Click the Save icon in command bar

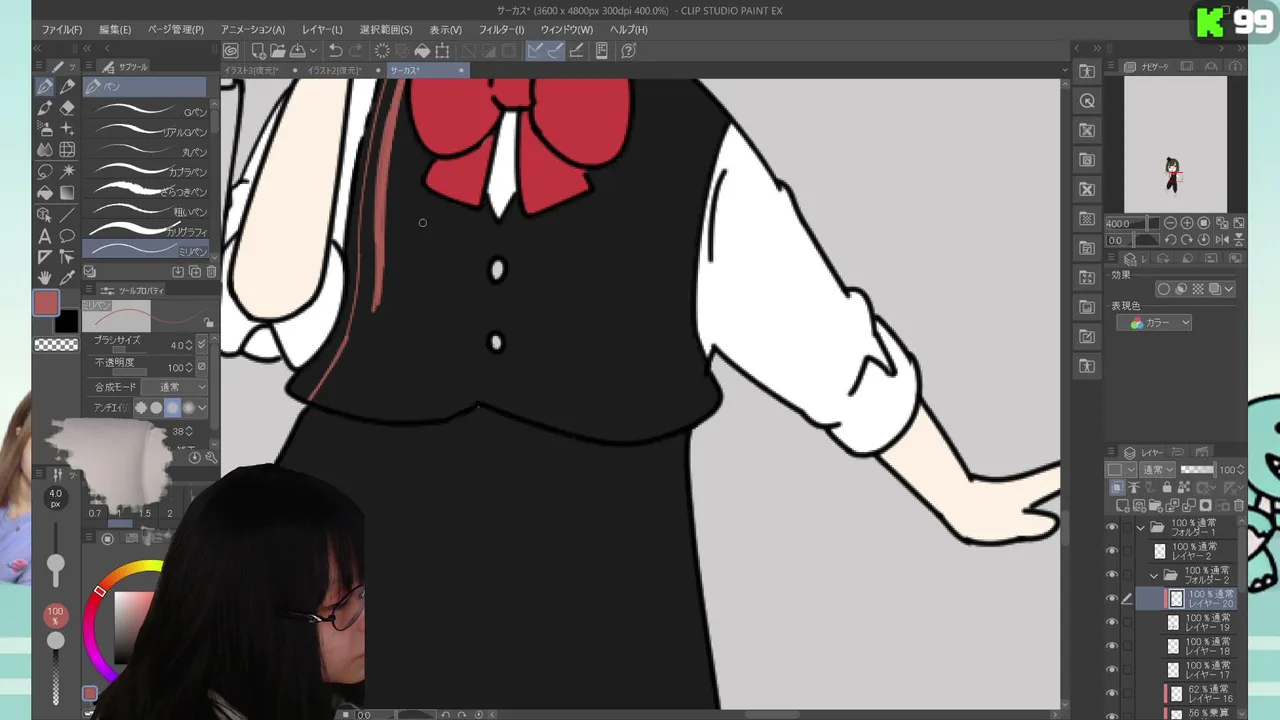point(297,51)
